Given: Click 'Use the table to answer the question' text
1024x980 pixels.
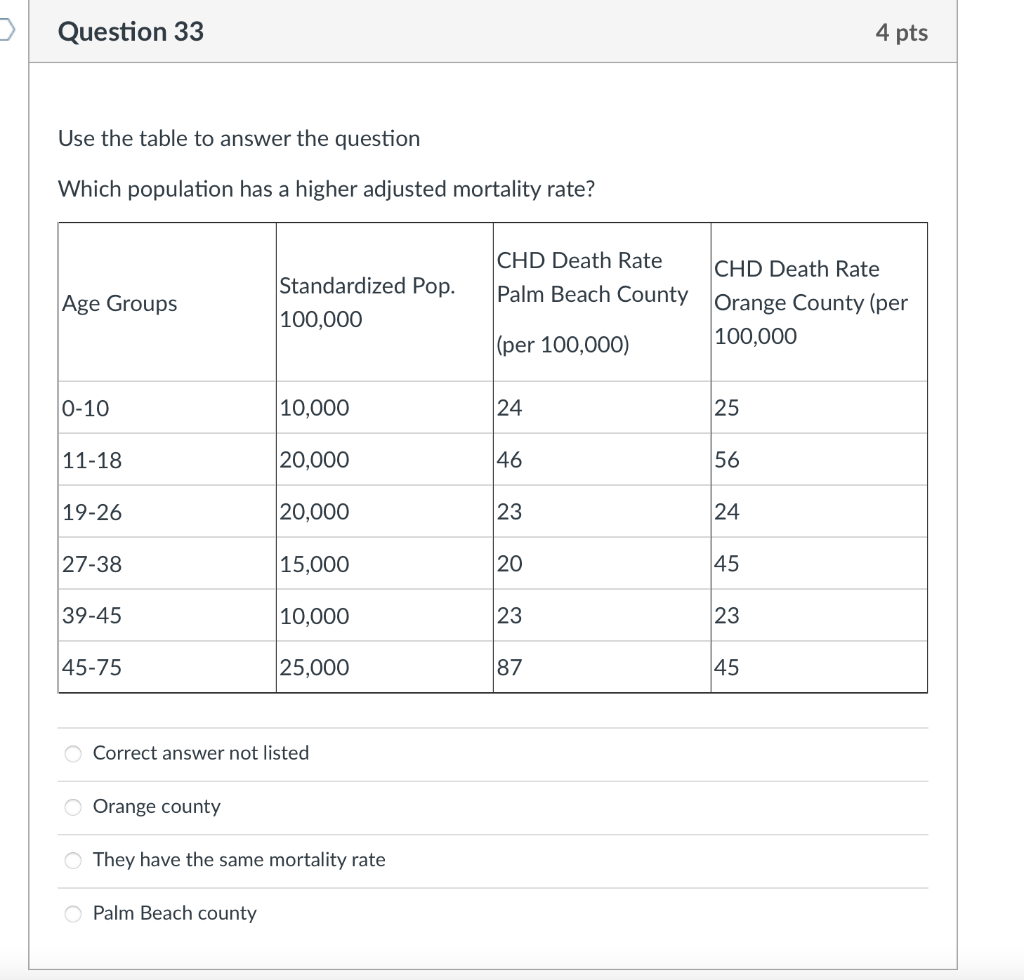Looking at the screenshot, I should point(238,139).
